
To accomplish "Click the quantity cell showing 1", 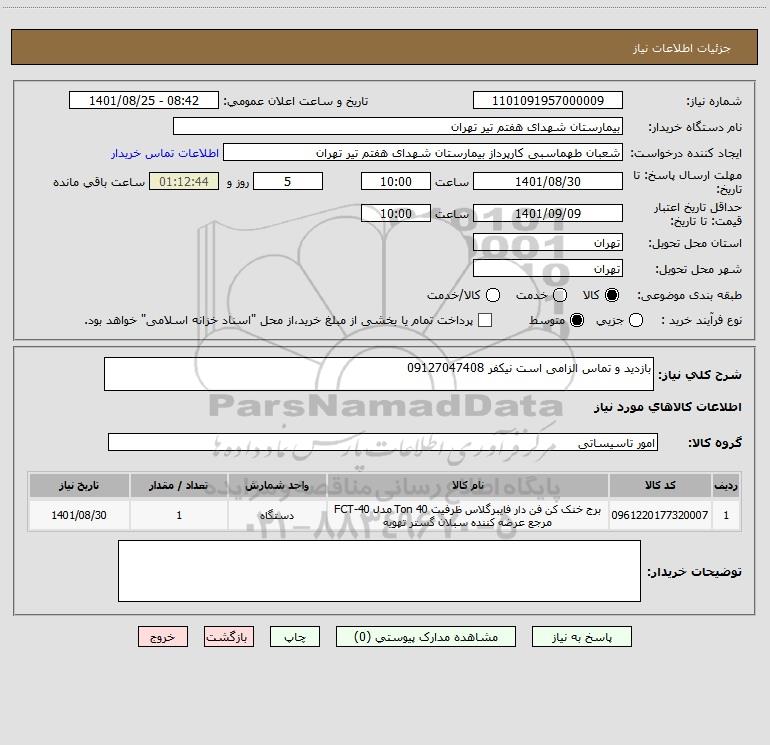I will coord(179,515).
